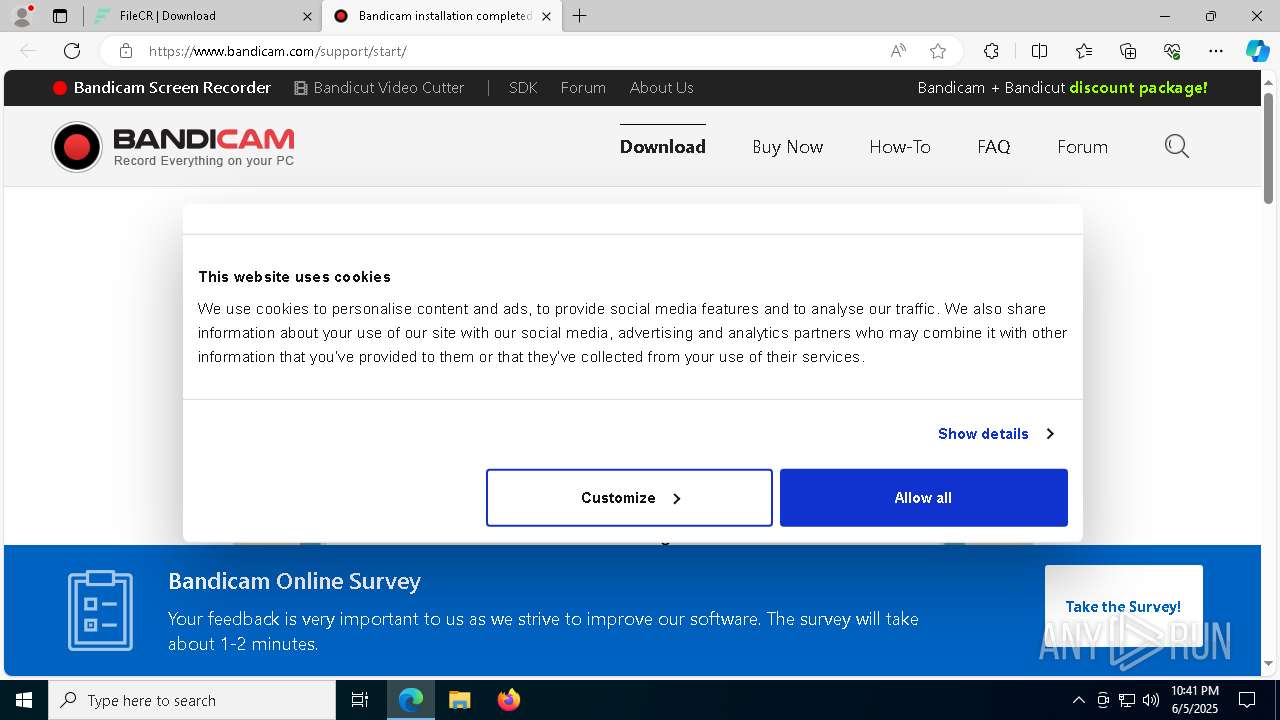Open Forum in main navigation

1082,147
